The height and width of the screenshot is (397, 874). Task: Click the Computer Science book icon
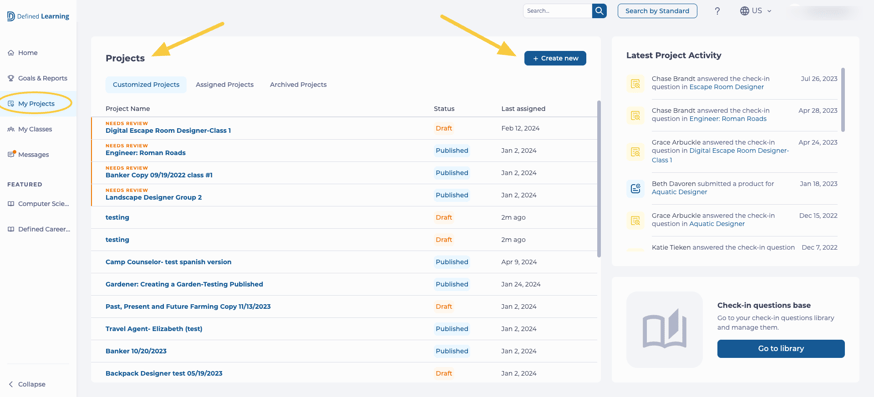pos(11,204)
